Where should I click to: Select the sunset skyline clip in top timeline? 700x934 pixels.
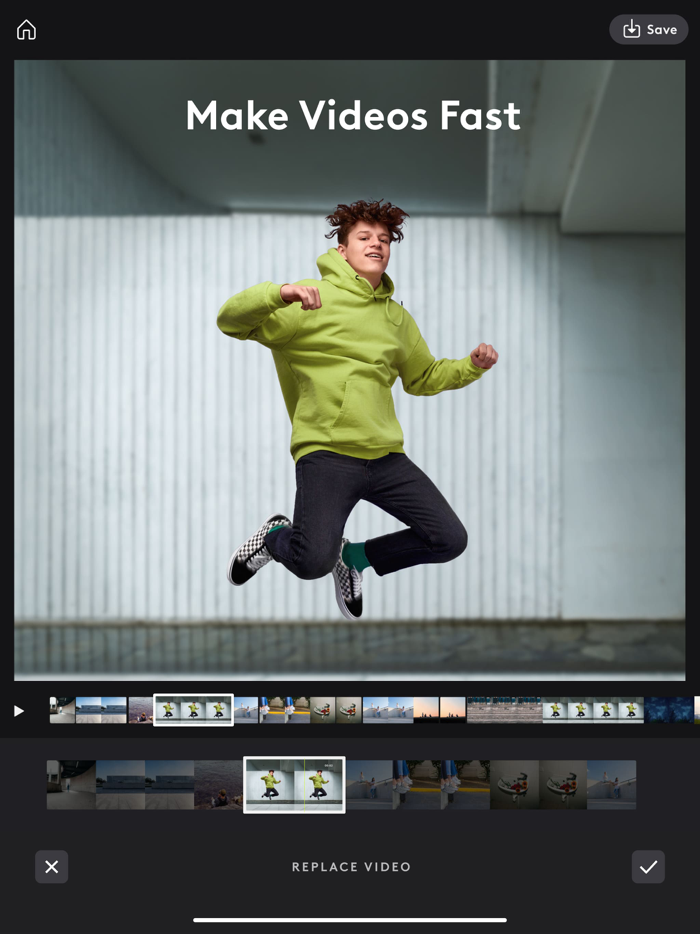[440, 710]
